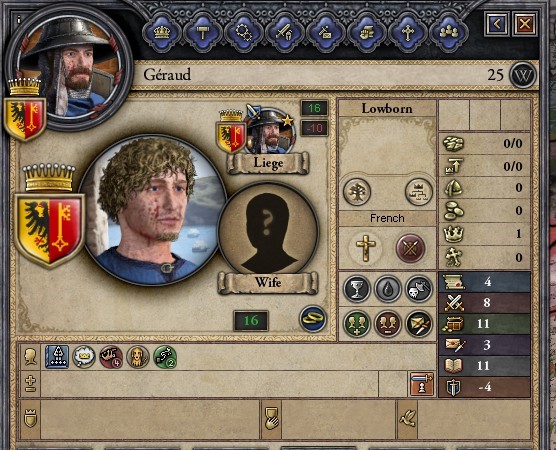Click the skull assassination plot button

[x=419, y=289]
